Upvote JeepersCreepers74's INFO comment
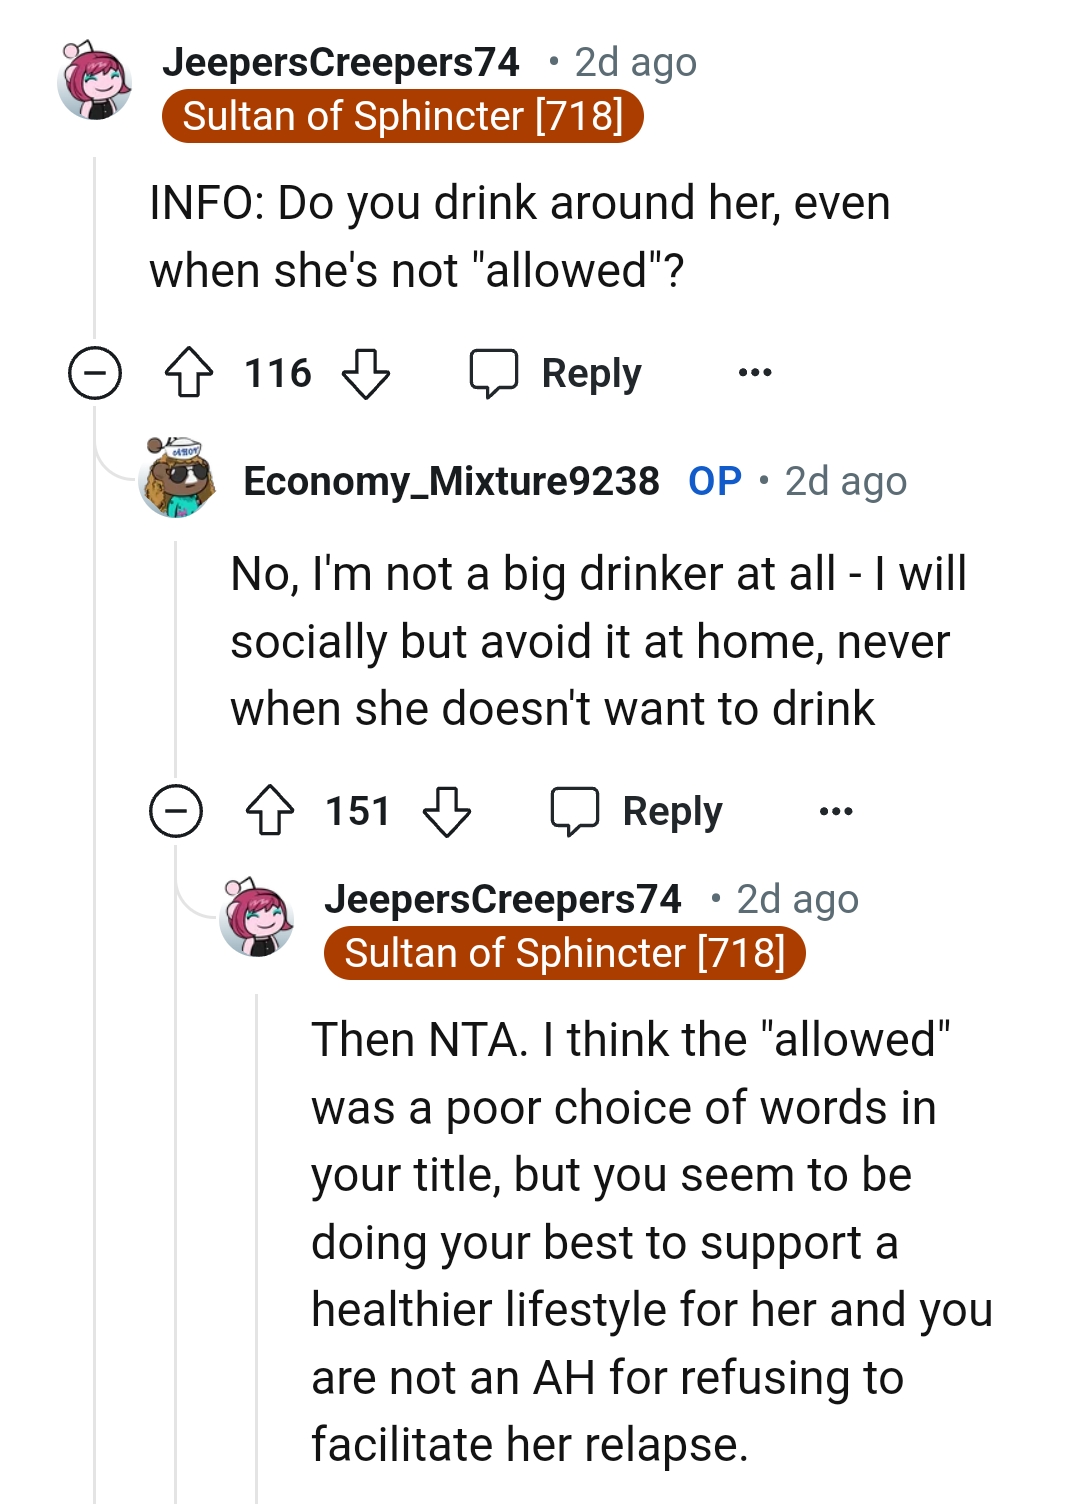1080x1504 pixels. (x=191, y=373)
